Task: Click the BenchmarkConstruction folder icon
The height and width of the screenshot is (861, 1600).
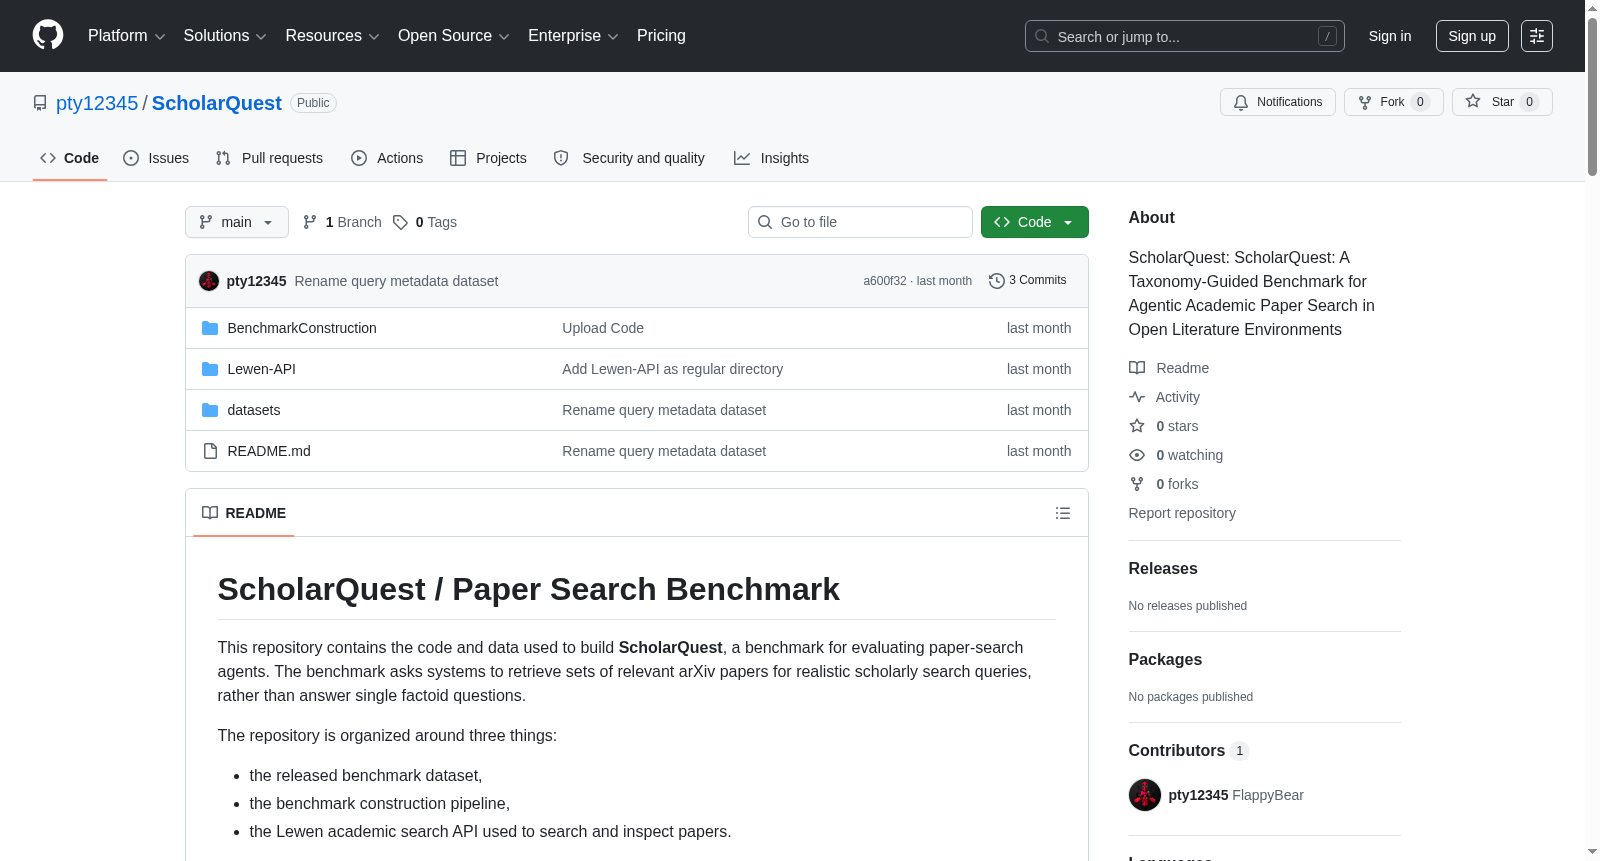Action: point(210,328)
